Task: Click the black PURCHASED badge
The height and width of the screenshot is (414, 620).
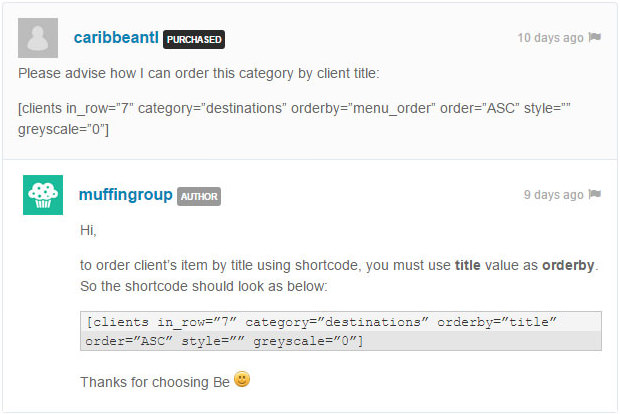Action: [194, 40]
